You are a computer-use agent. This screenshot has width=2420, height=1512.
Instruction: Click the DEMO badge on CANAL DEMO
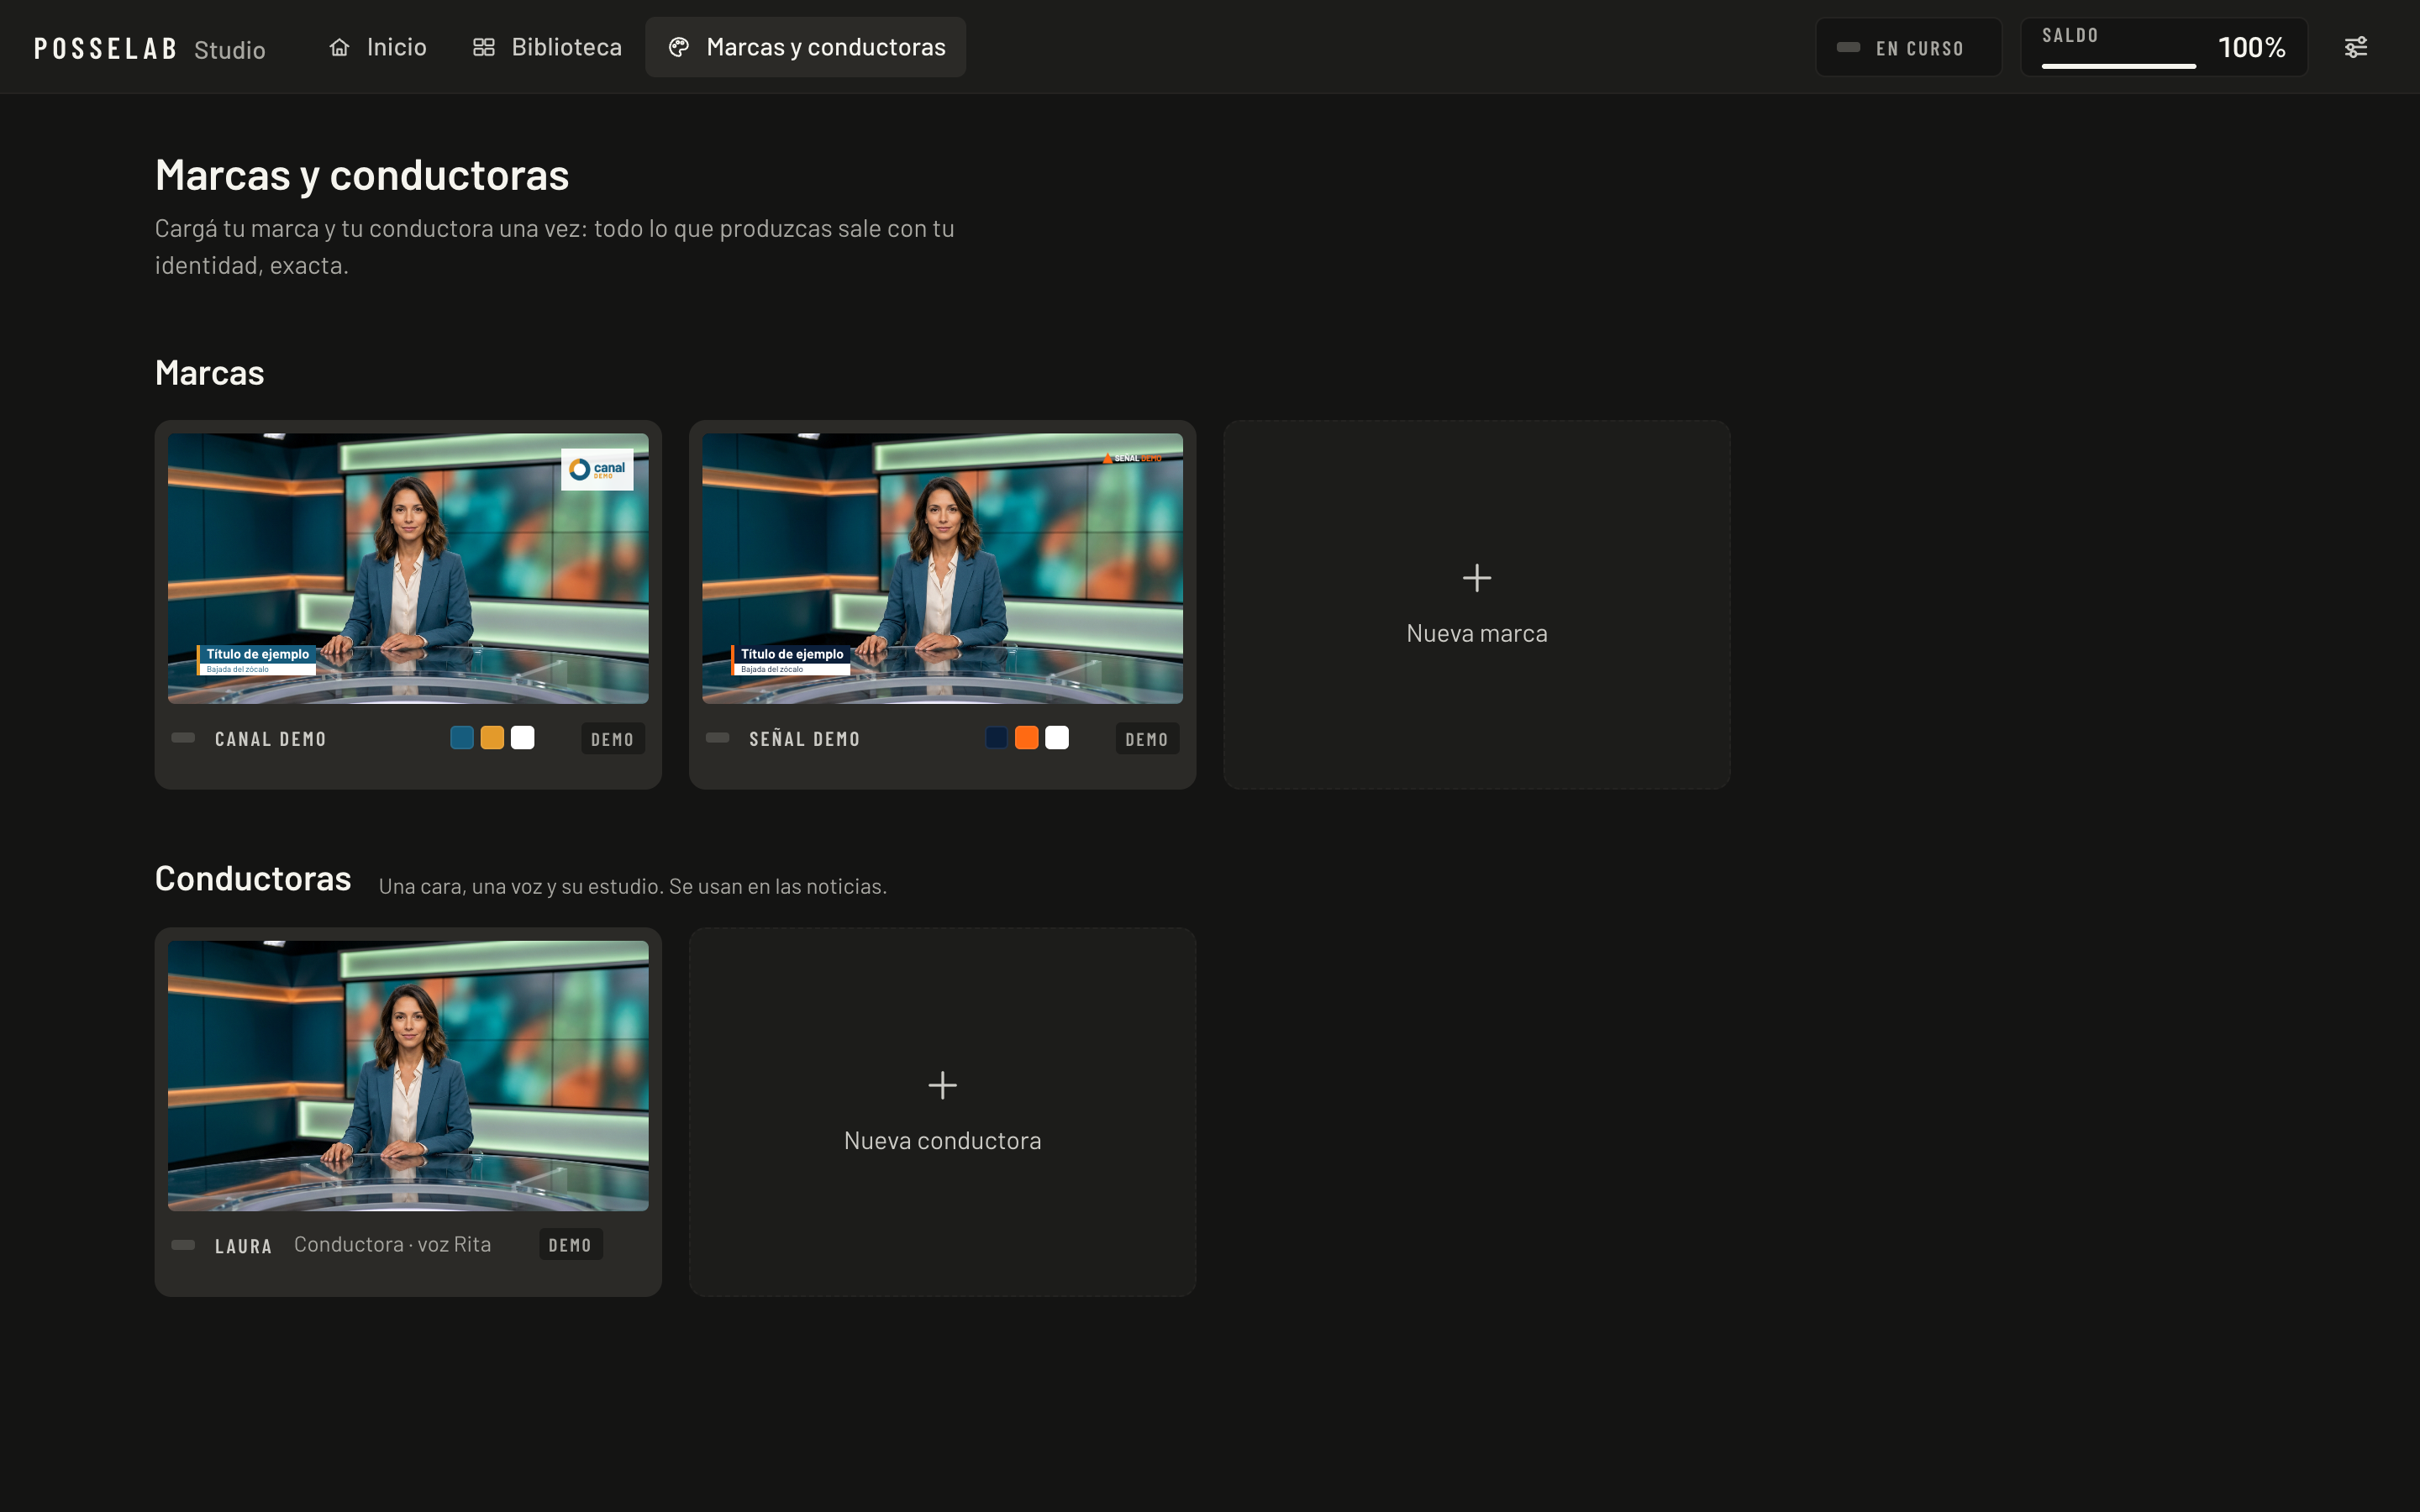[x=612, y=739]
